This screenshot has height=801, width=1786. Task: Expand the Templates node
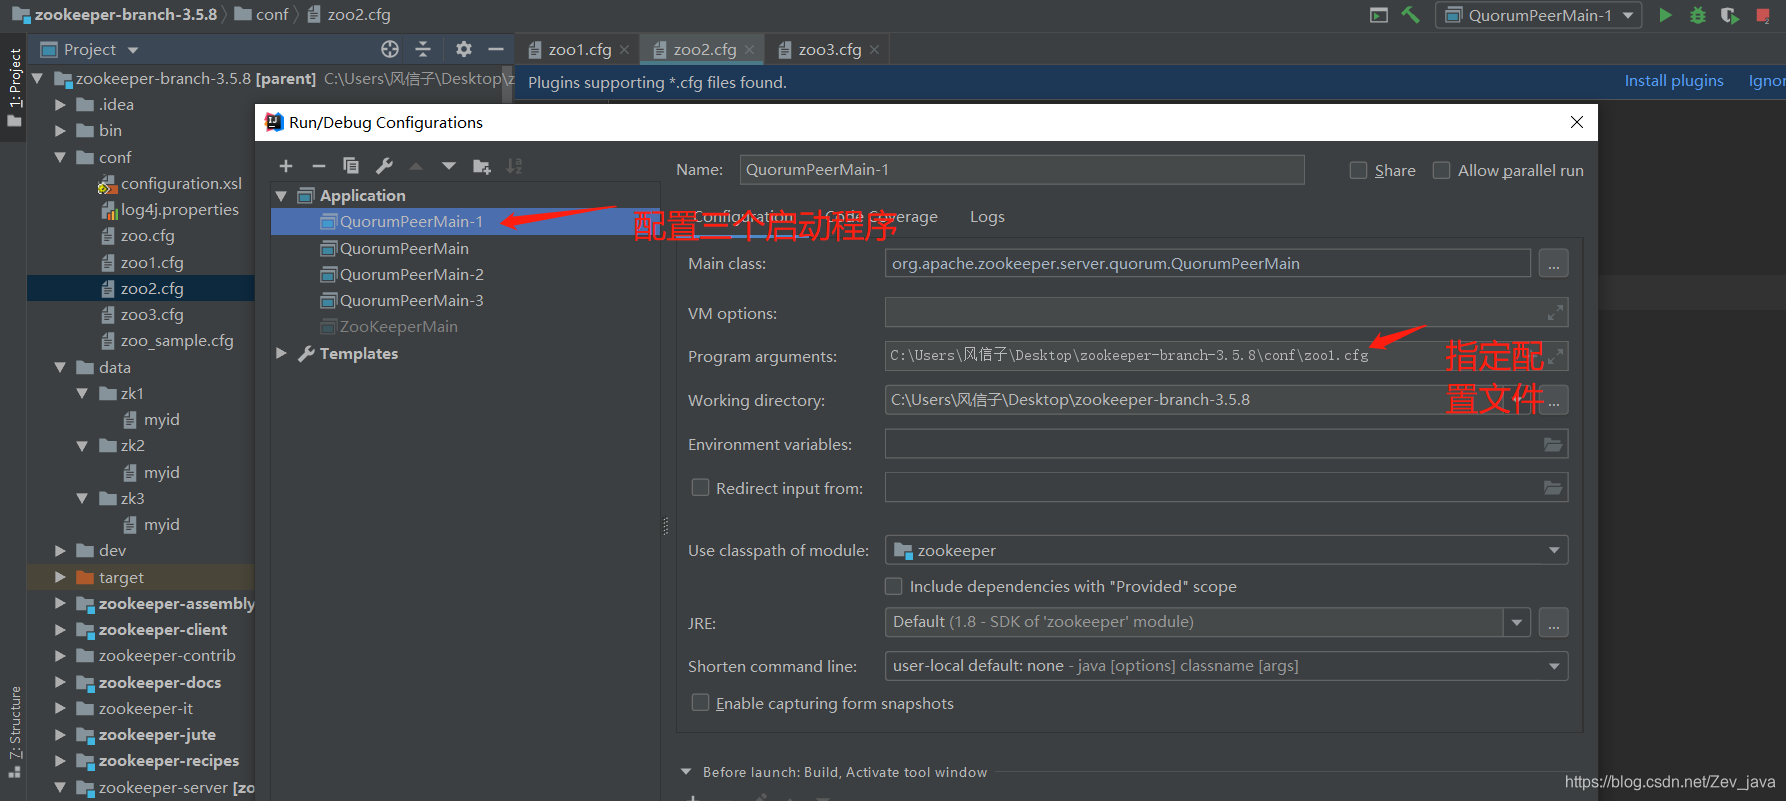(281, 353)
